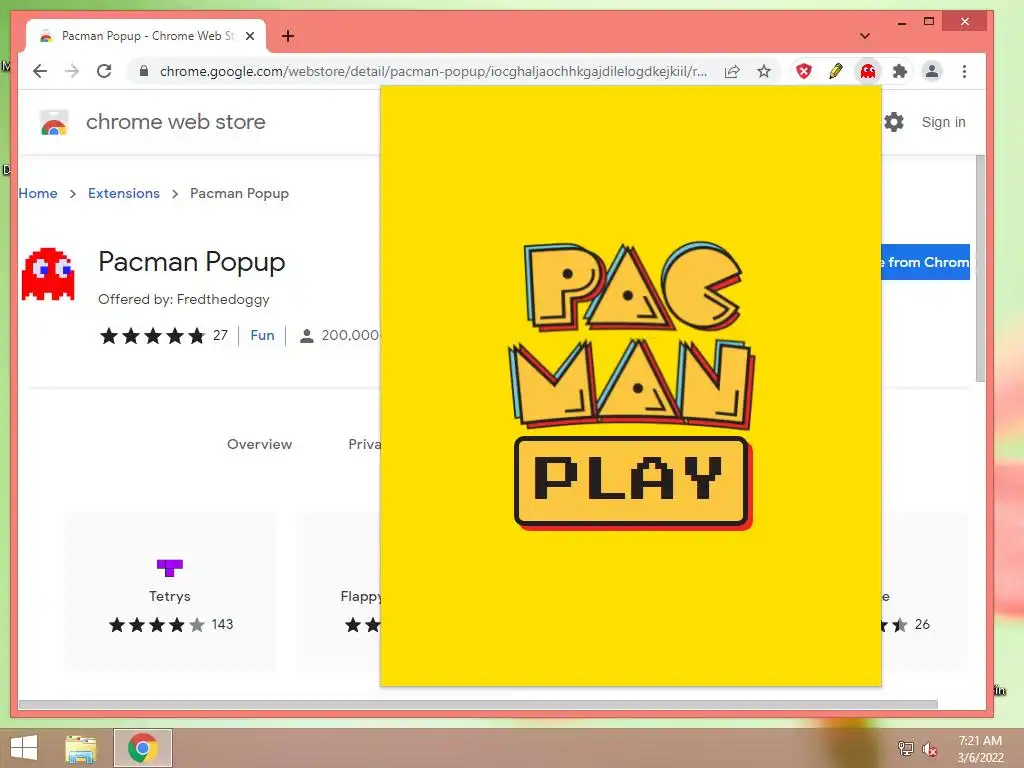Click the yellow pencil extension icon

coord(835,71)
